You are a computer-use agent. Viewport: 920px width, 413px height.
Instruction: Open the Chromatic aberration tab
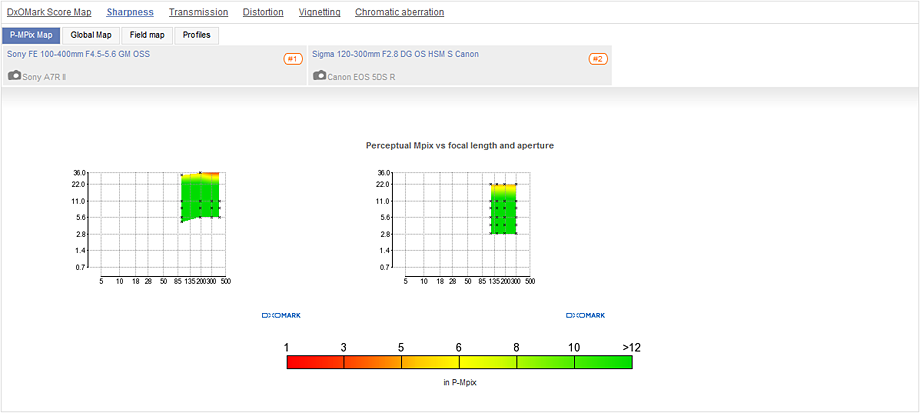(400, 12)
